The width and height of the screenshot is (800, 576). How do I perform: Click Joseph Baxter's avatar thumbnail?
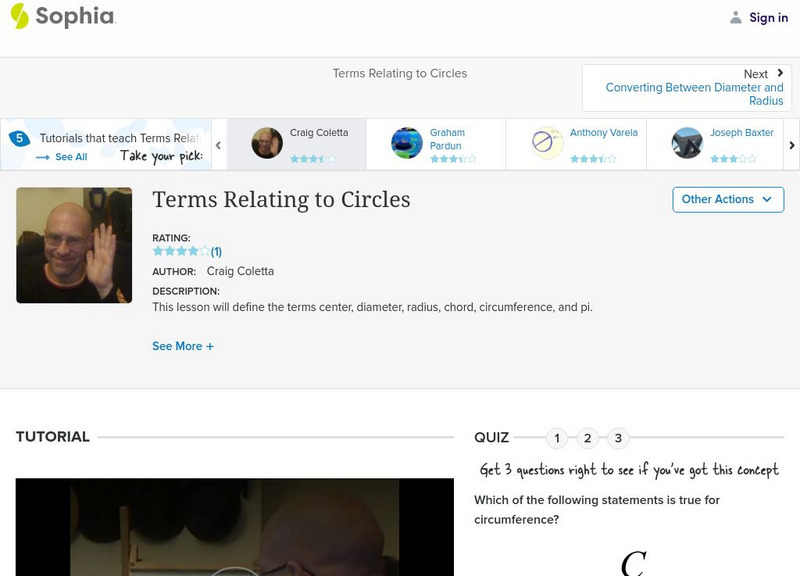[x=687, y=143]
